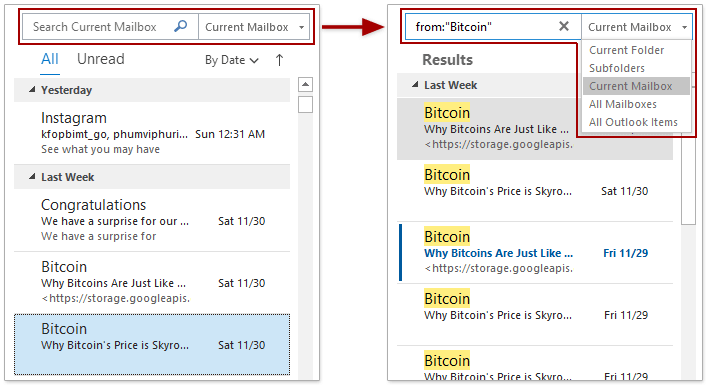This screenshot has width=707, height=386.
Task: Choose All Outlook Items in scope menu
Action: pos(633,122)
